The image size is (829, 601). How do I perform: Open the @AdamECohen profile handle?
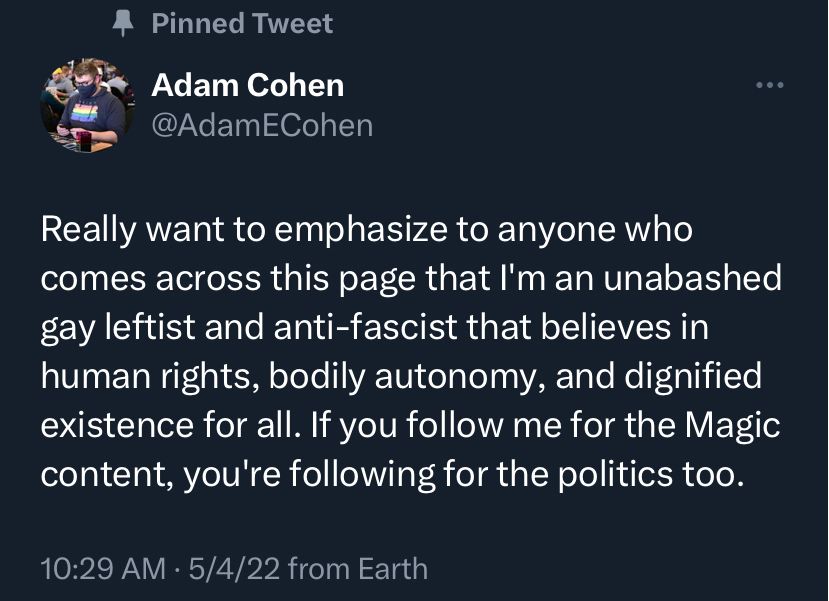[x=262, y=124]
